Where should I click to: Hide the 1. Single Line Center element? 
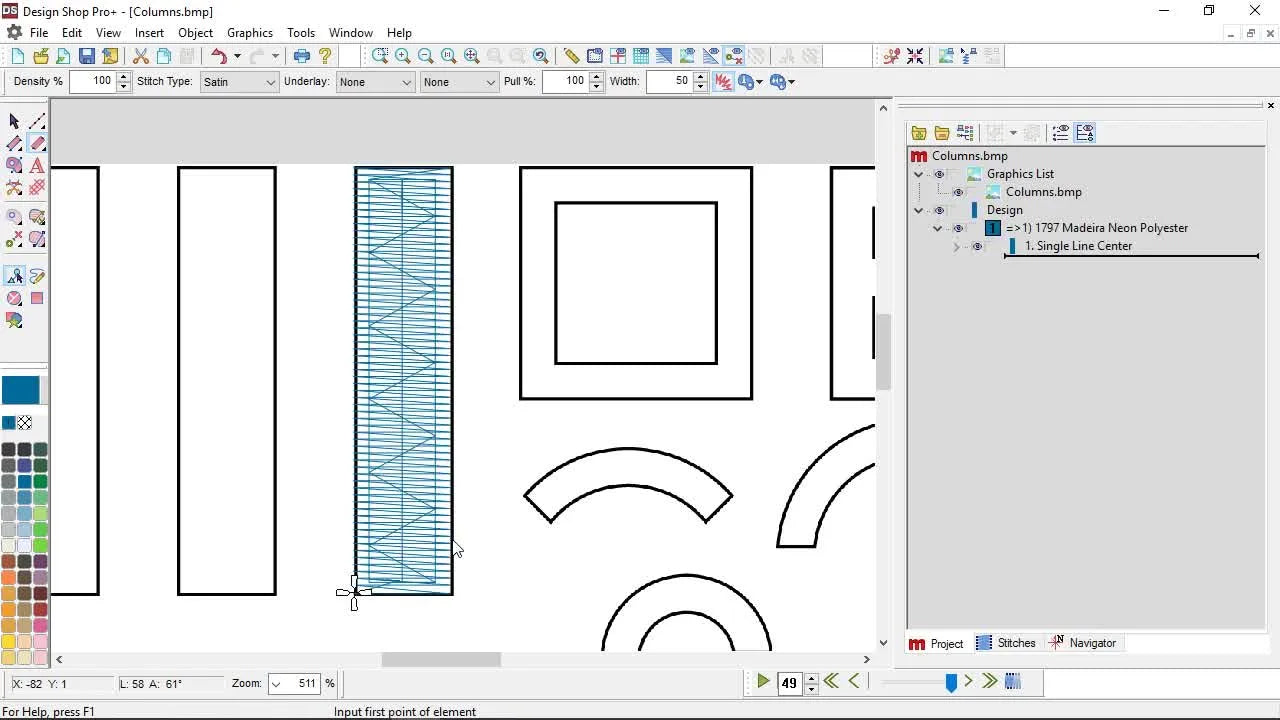[977, 246]
